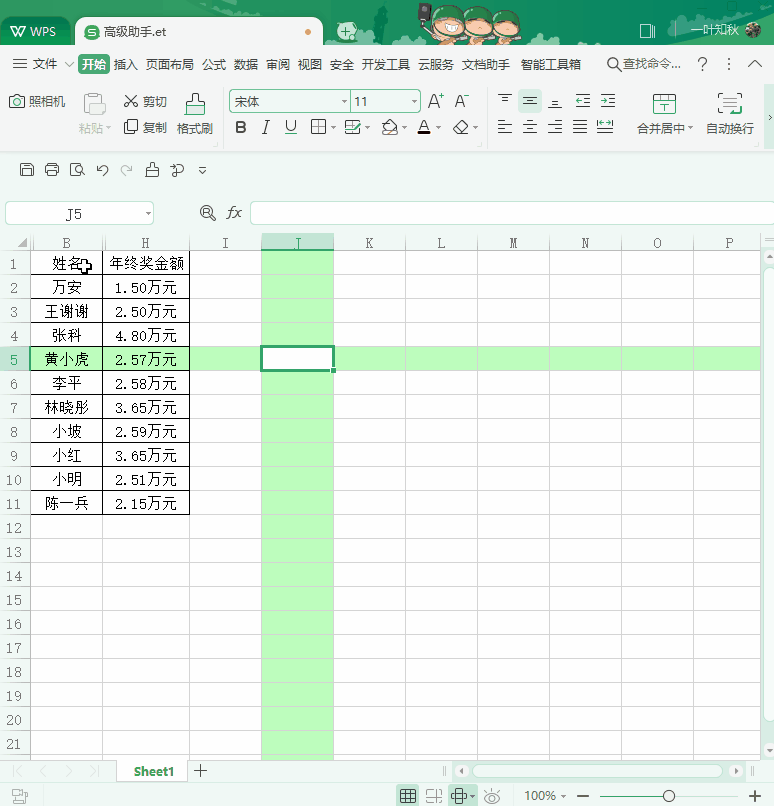Click the top align icon

pos(505,100)
